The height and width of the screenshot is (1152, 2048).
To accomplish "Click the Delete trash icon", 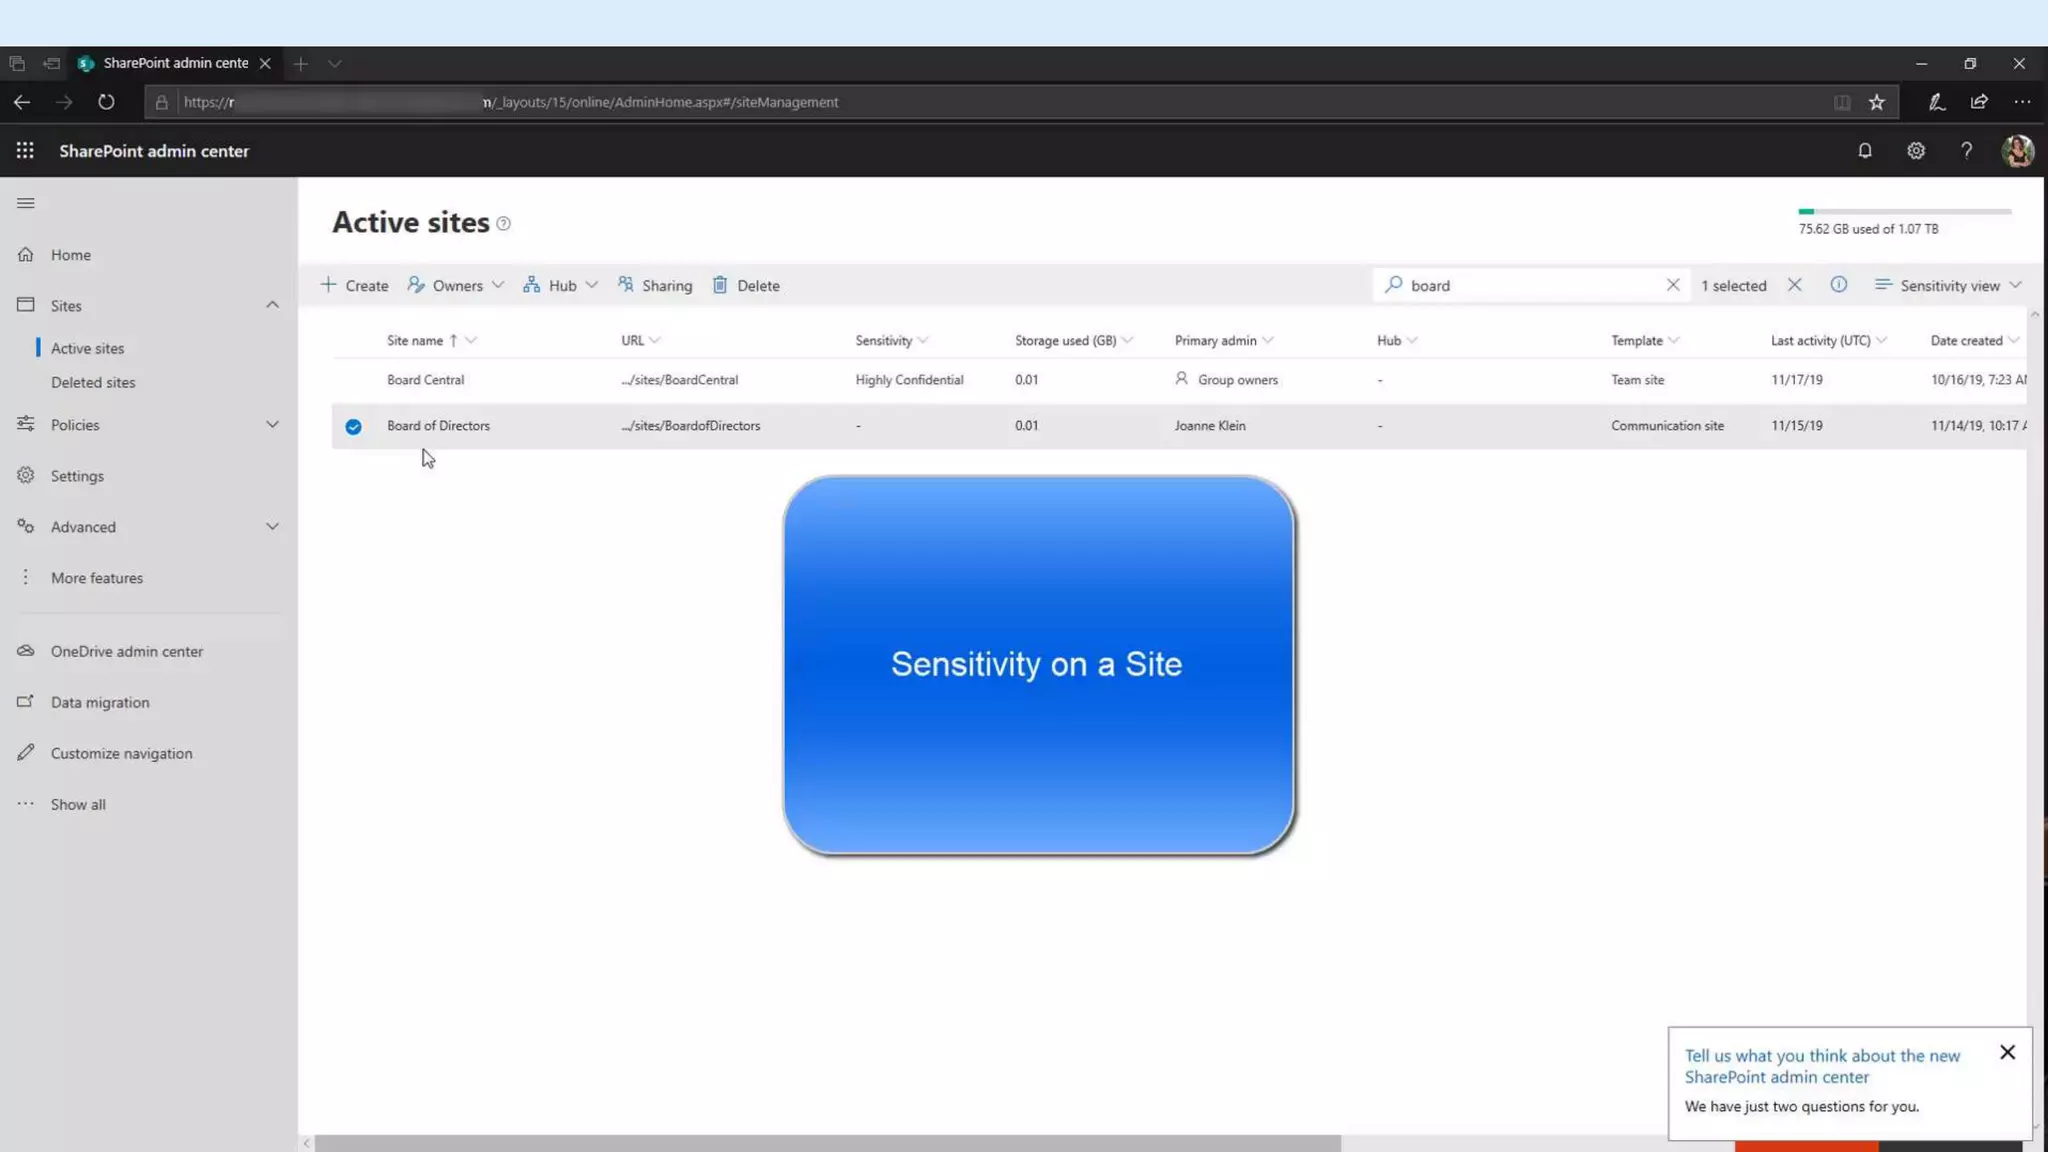I will [x=720, y=285].
